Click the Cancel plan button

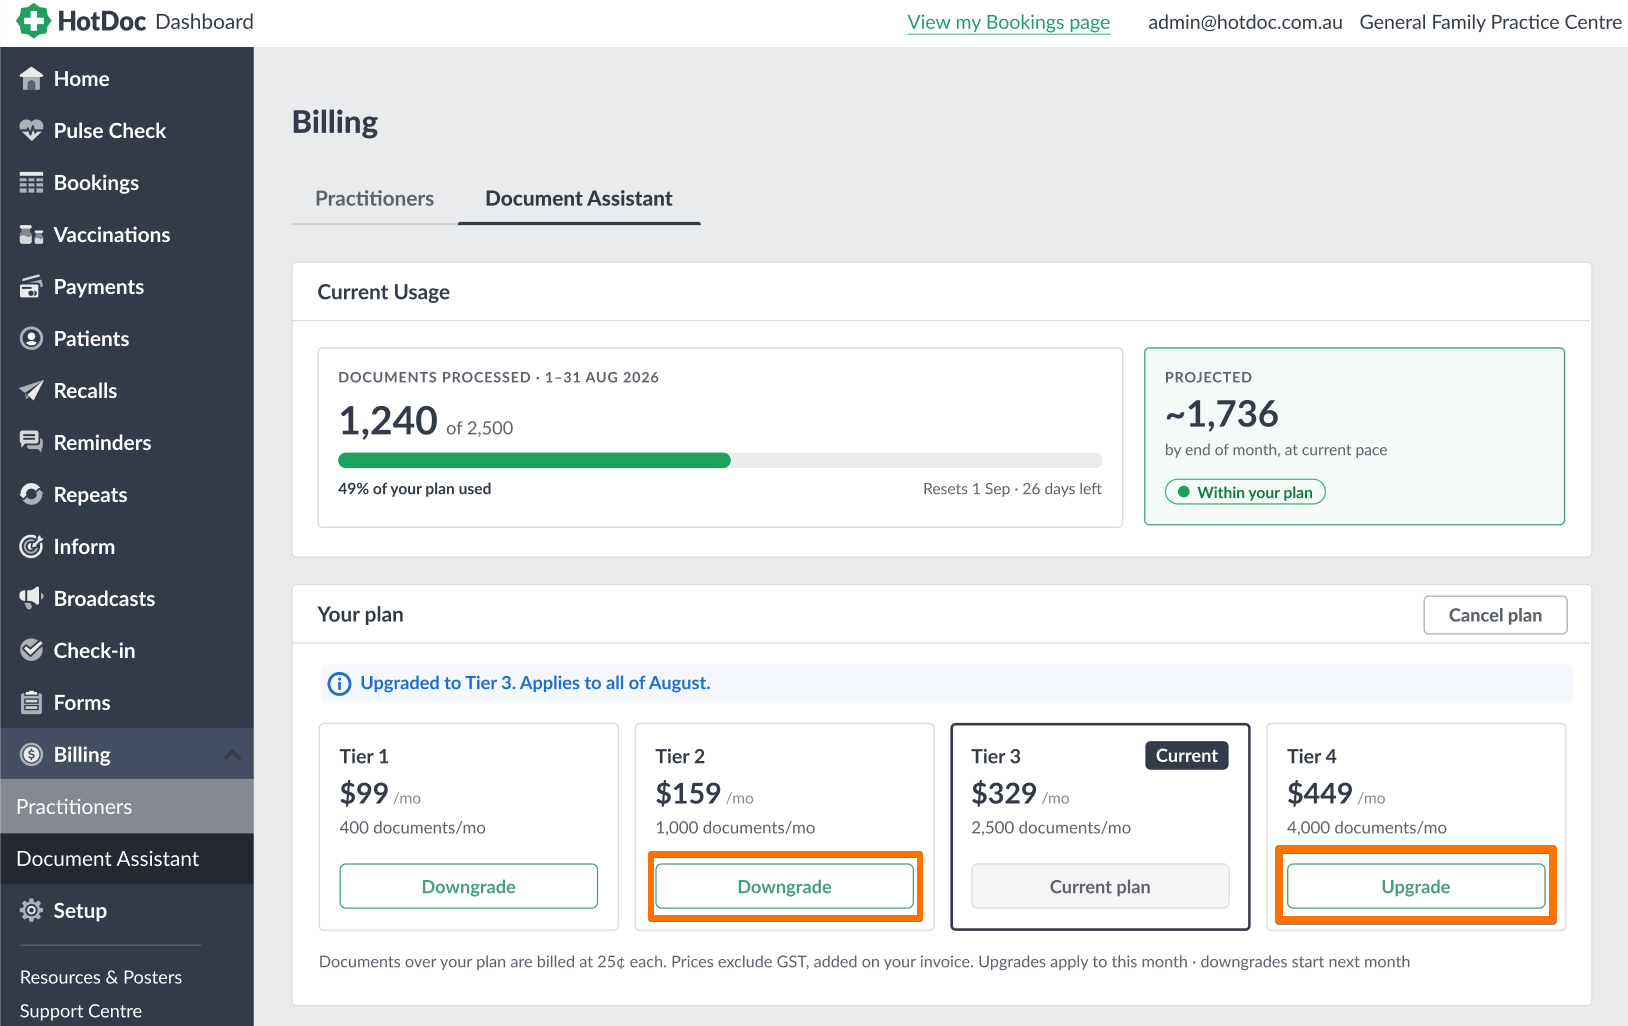[x=1495, y=615]
